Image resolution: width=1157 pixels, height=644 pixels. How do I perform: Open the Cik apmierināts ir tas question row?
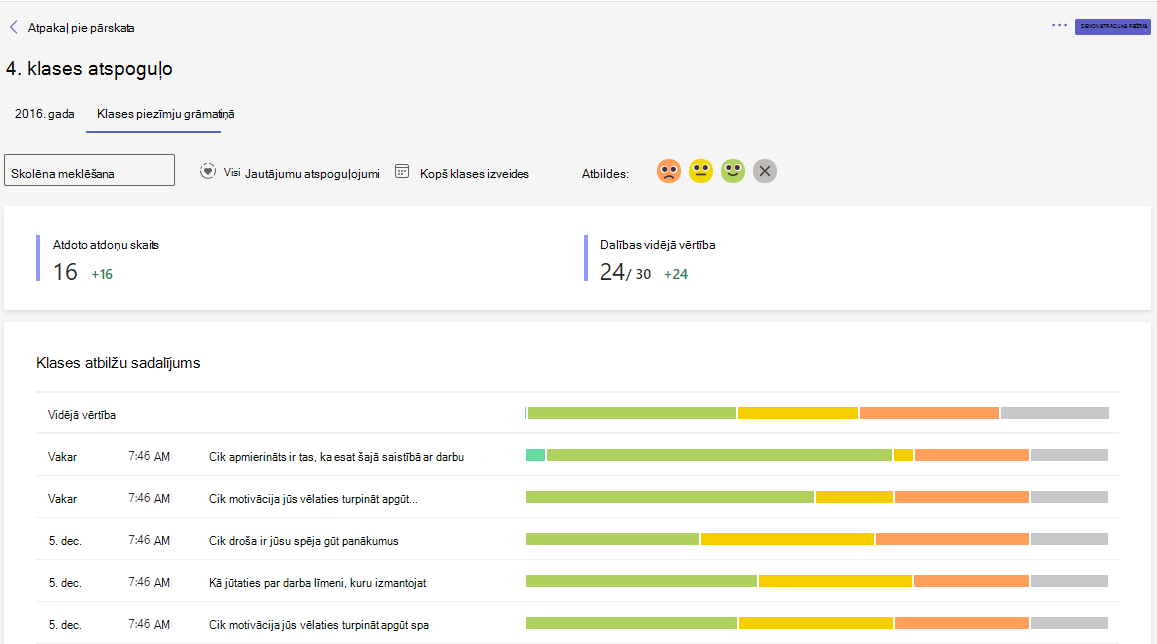coord(577,456)
